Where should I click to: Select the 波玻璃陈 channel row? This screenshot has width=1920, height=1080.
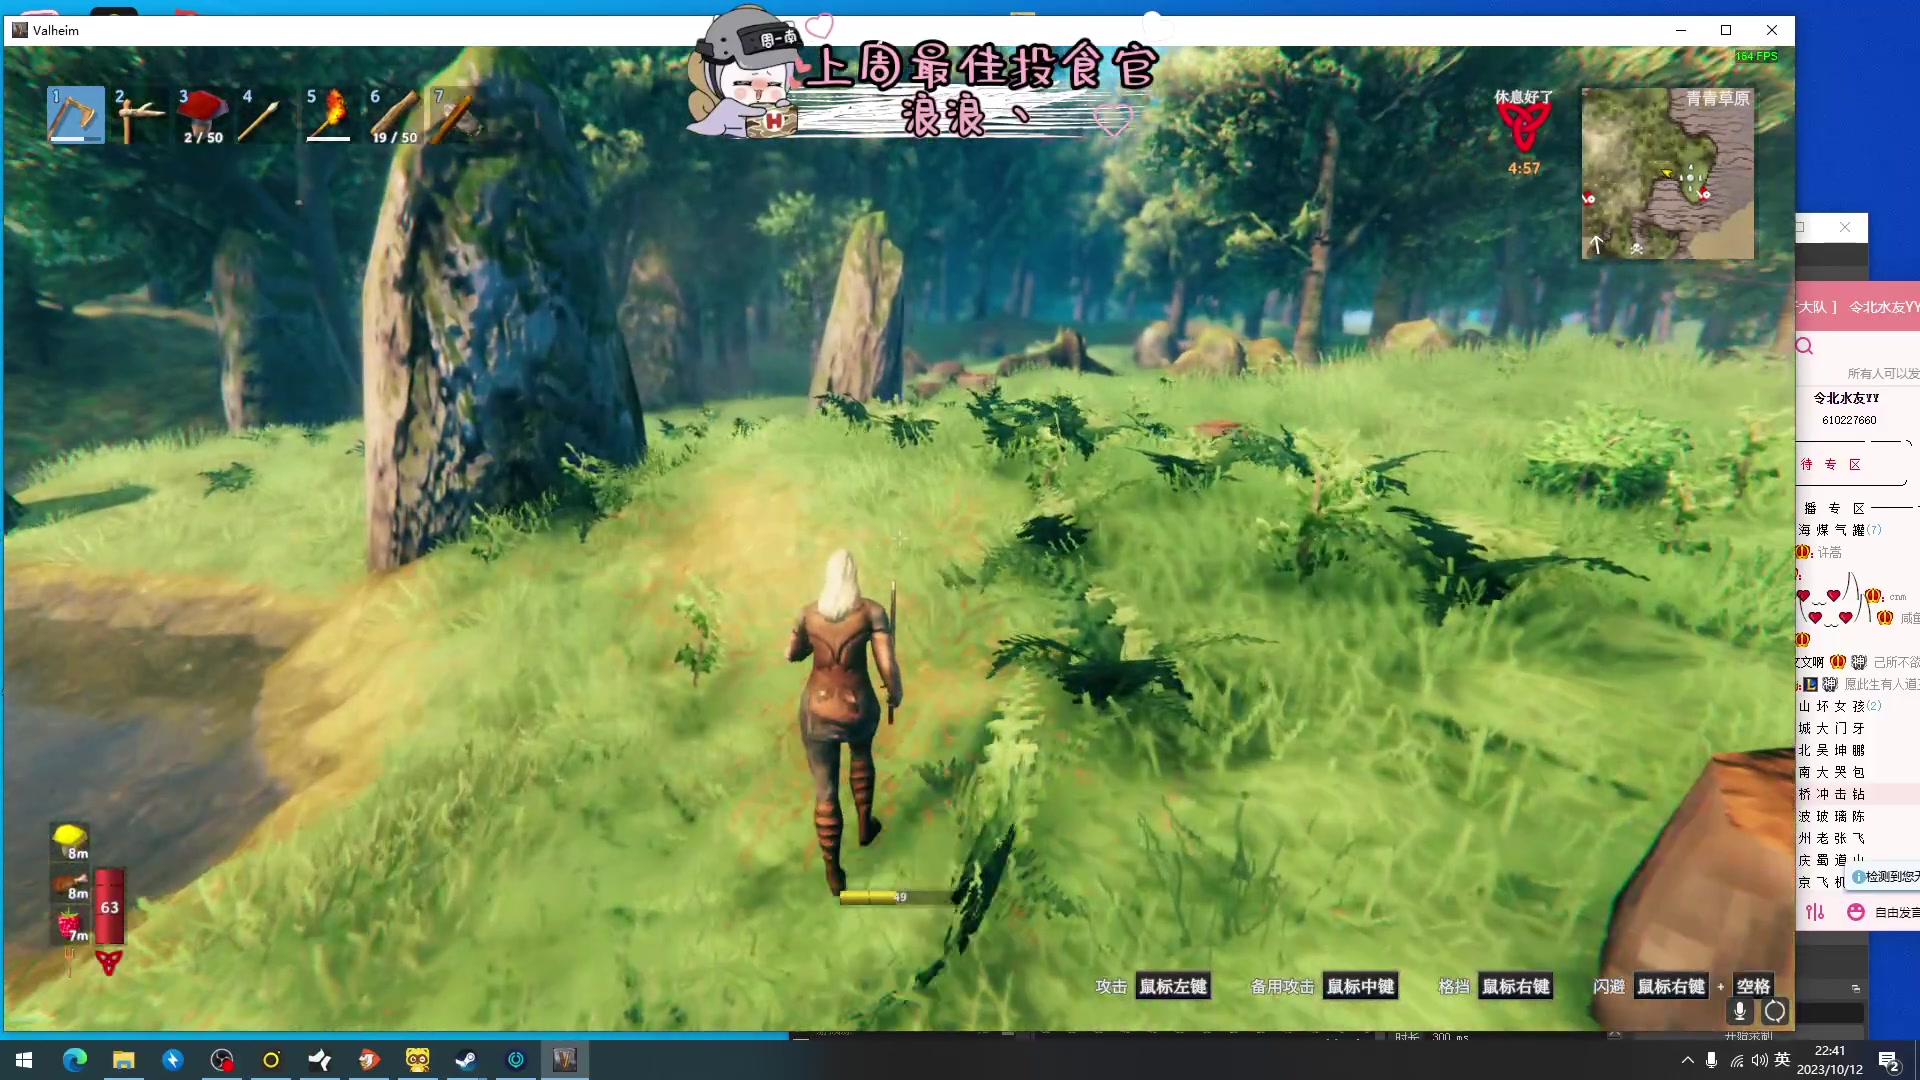(x=1857, y=816)
